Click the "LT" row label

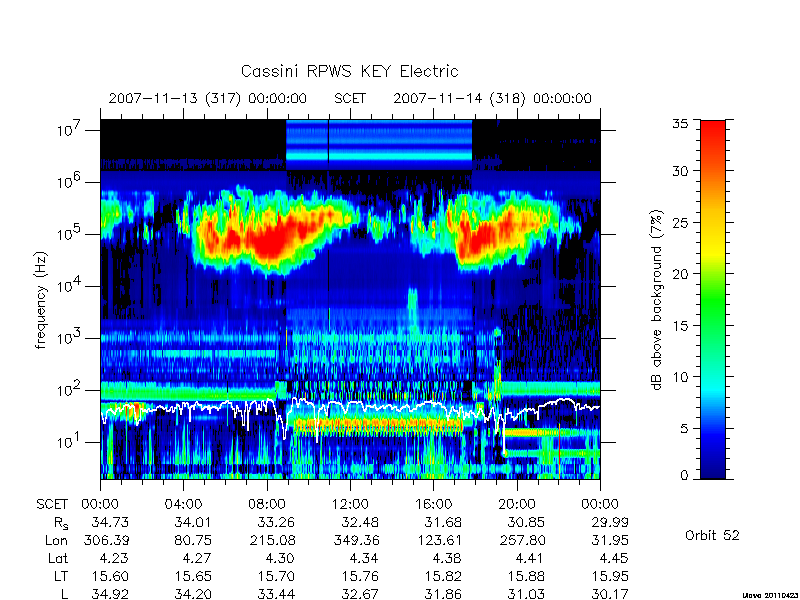(x=61, y=577)
